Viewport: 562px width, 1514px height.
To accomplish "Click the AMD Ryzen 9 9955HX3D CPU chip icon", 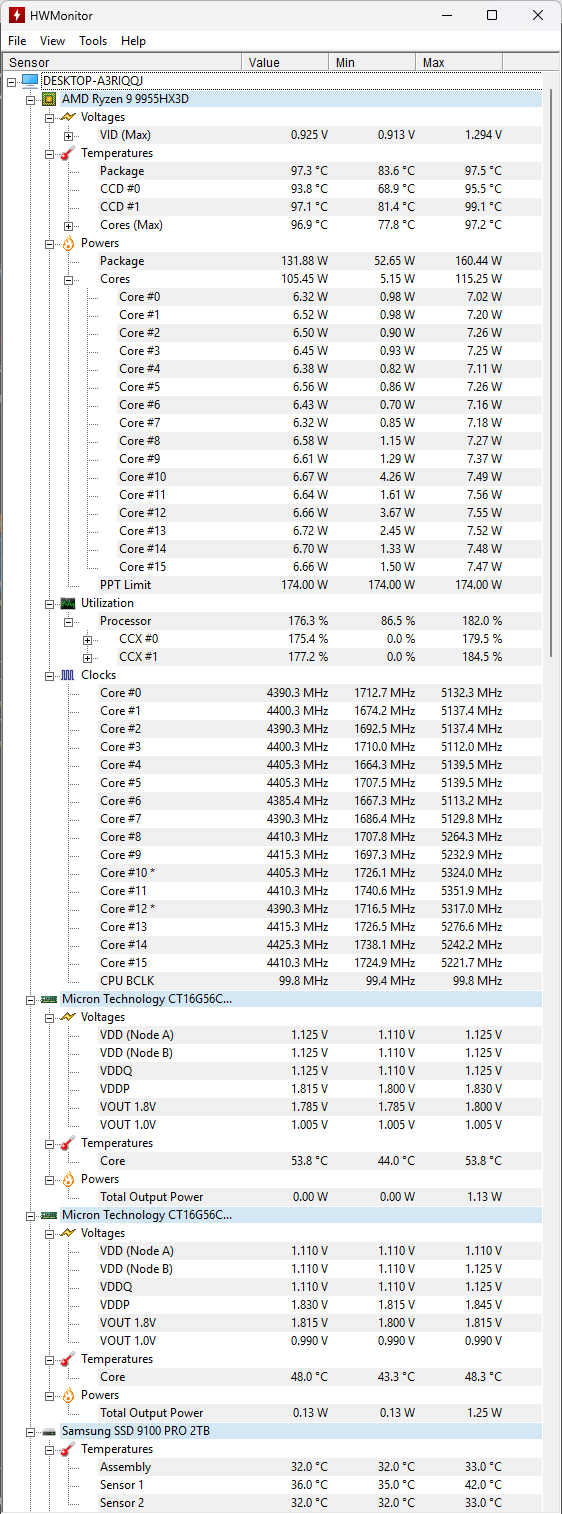I will point(49,98).
